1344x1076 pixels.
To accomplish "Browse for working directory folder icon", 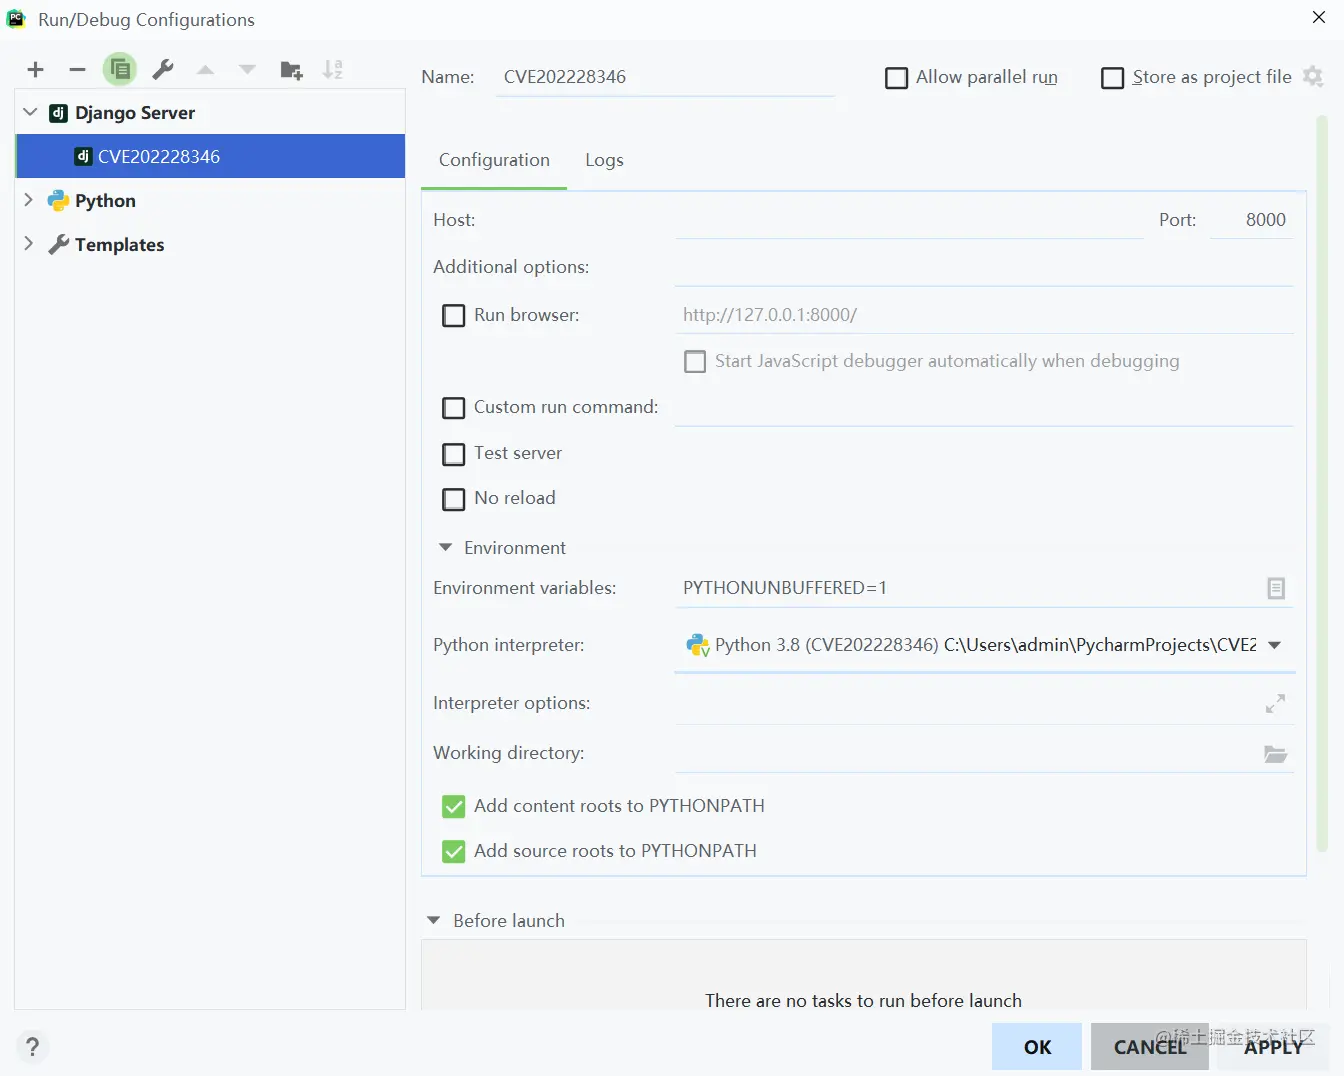I will coord(1275,754).
